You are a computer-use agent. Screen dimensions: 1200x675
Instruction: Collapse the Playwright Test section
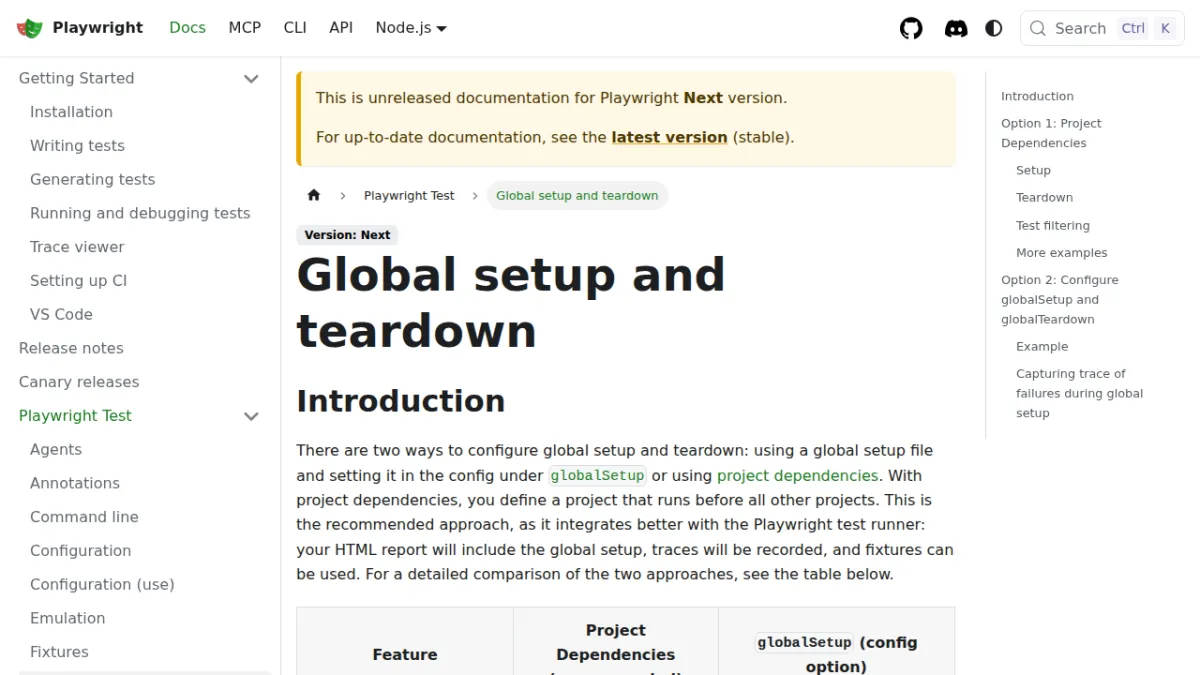click(251, 416)
